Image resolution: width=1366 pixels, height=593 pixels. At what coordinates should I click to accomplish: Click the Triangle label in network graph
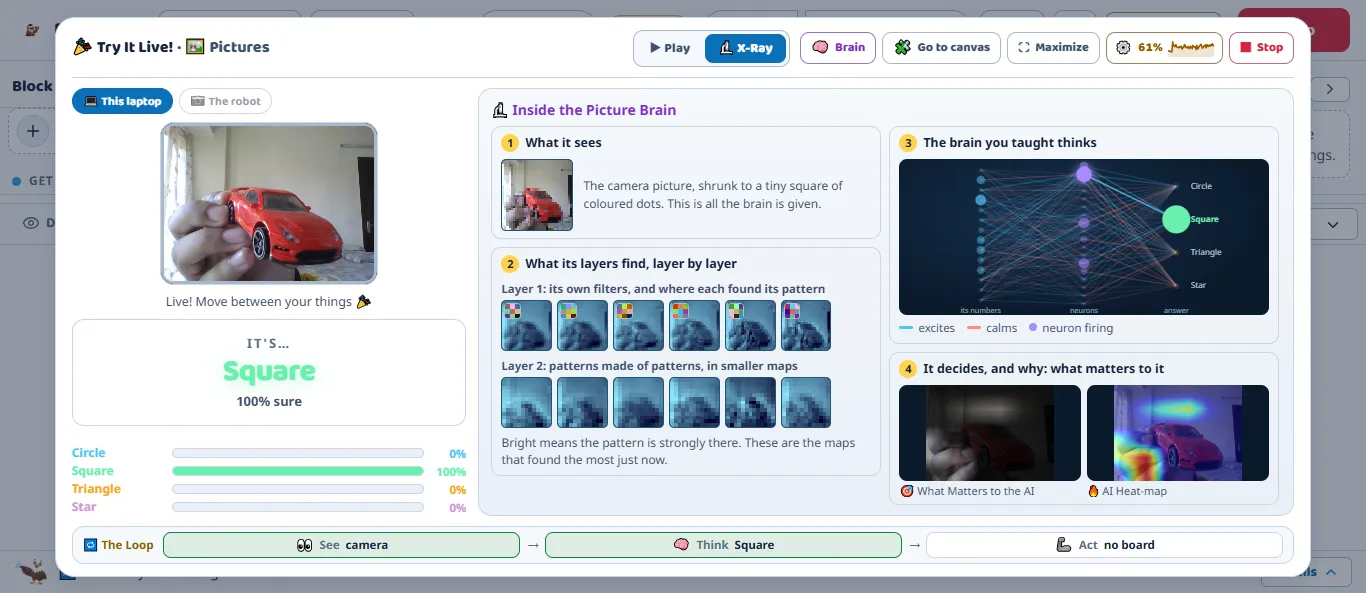point(1206,252)
